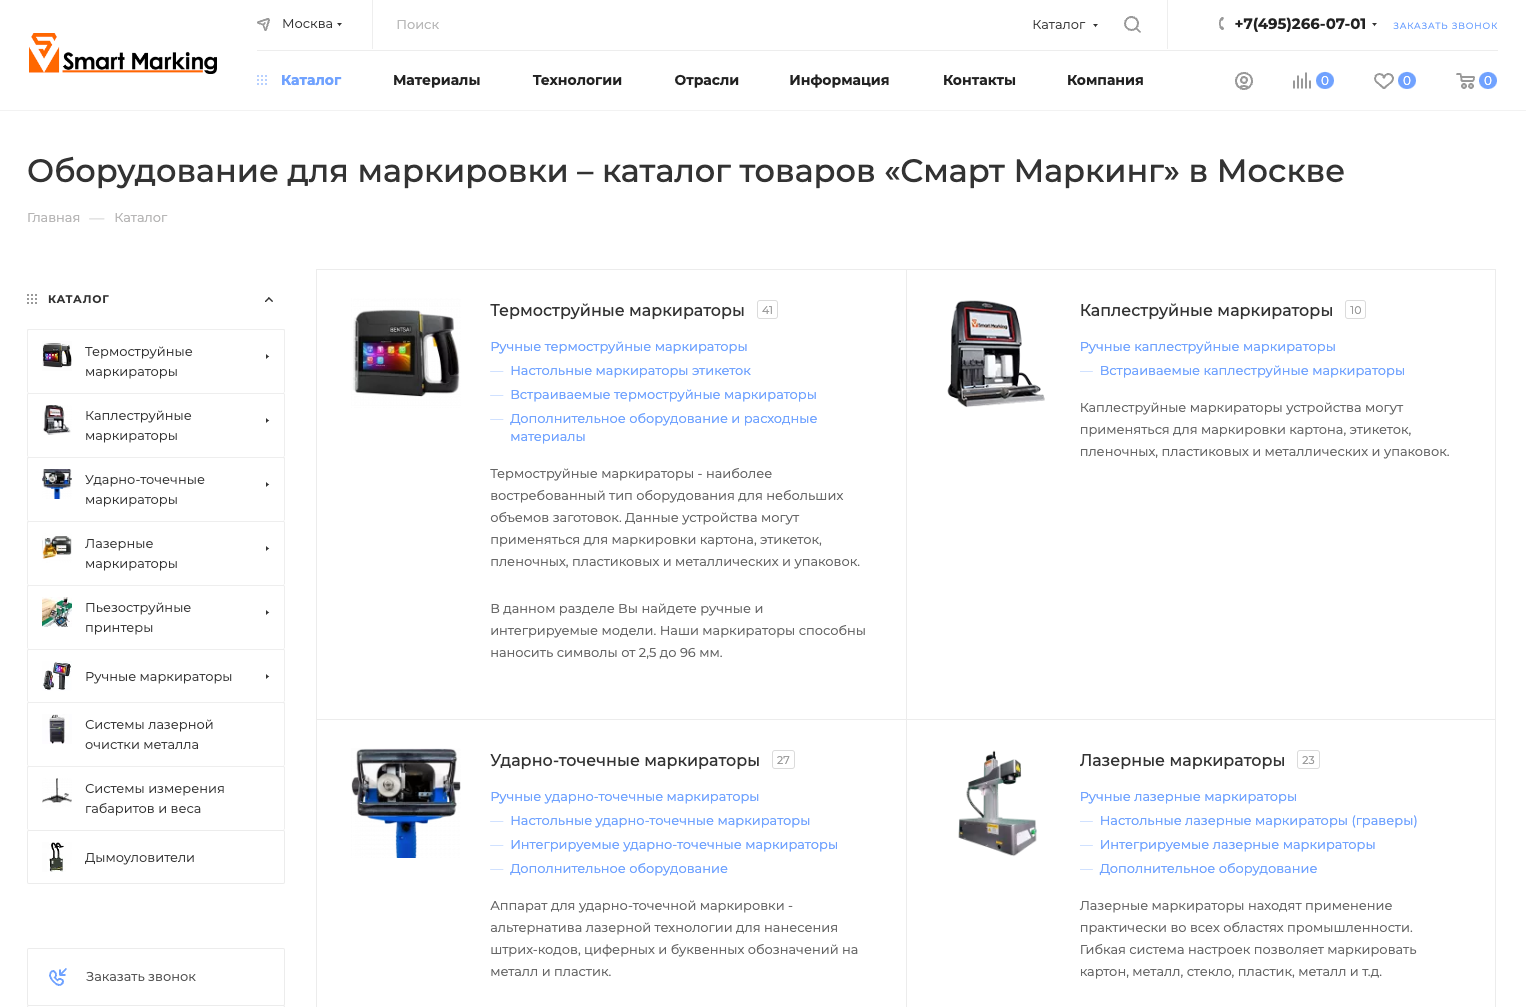Open the user account icon
This screenshot has height=1007, width=1526.
click(x=1244, y=81)
